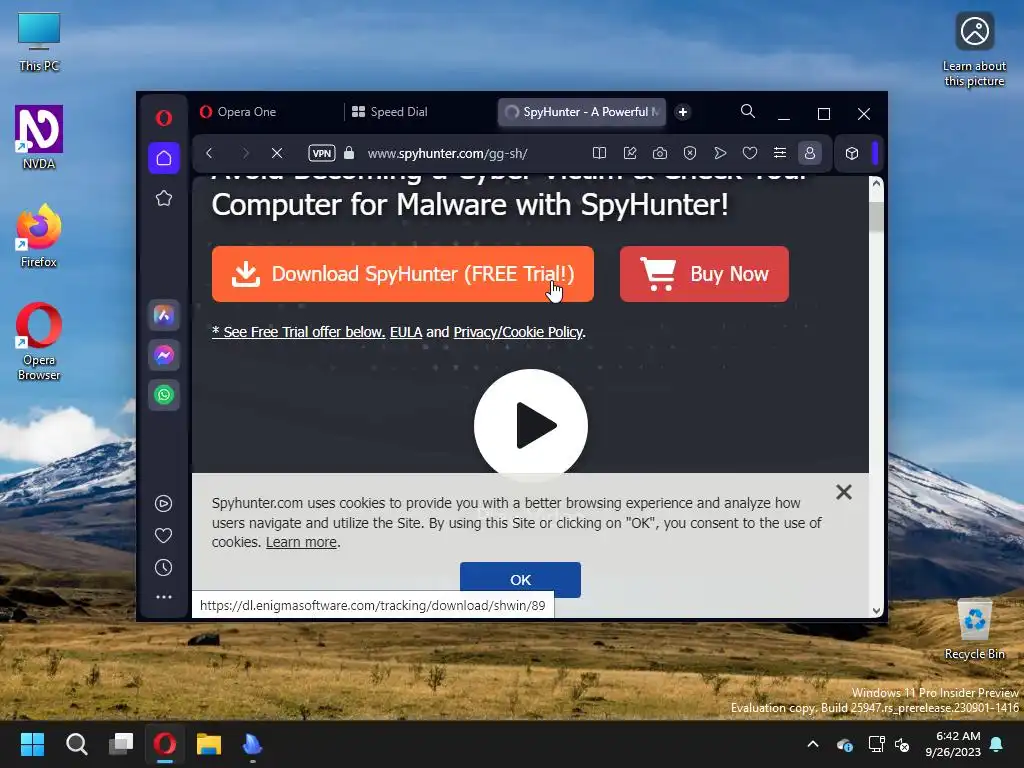The image size is (1024, 768).
Task: Add page to bookmarks heart icon
Action: pyautogui.click(x=750, y=153)
